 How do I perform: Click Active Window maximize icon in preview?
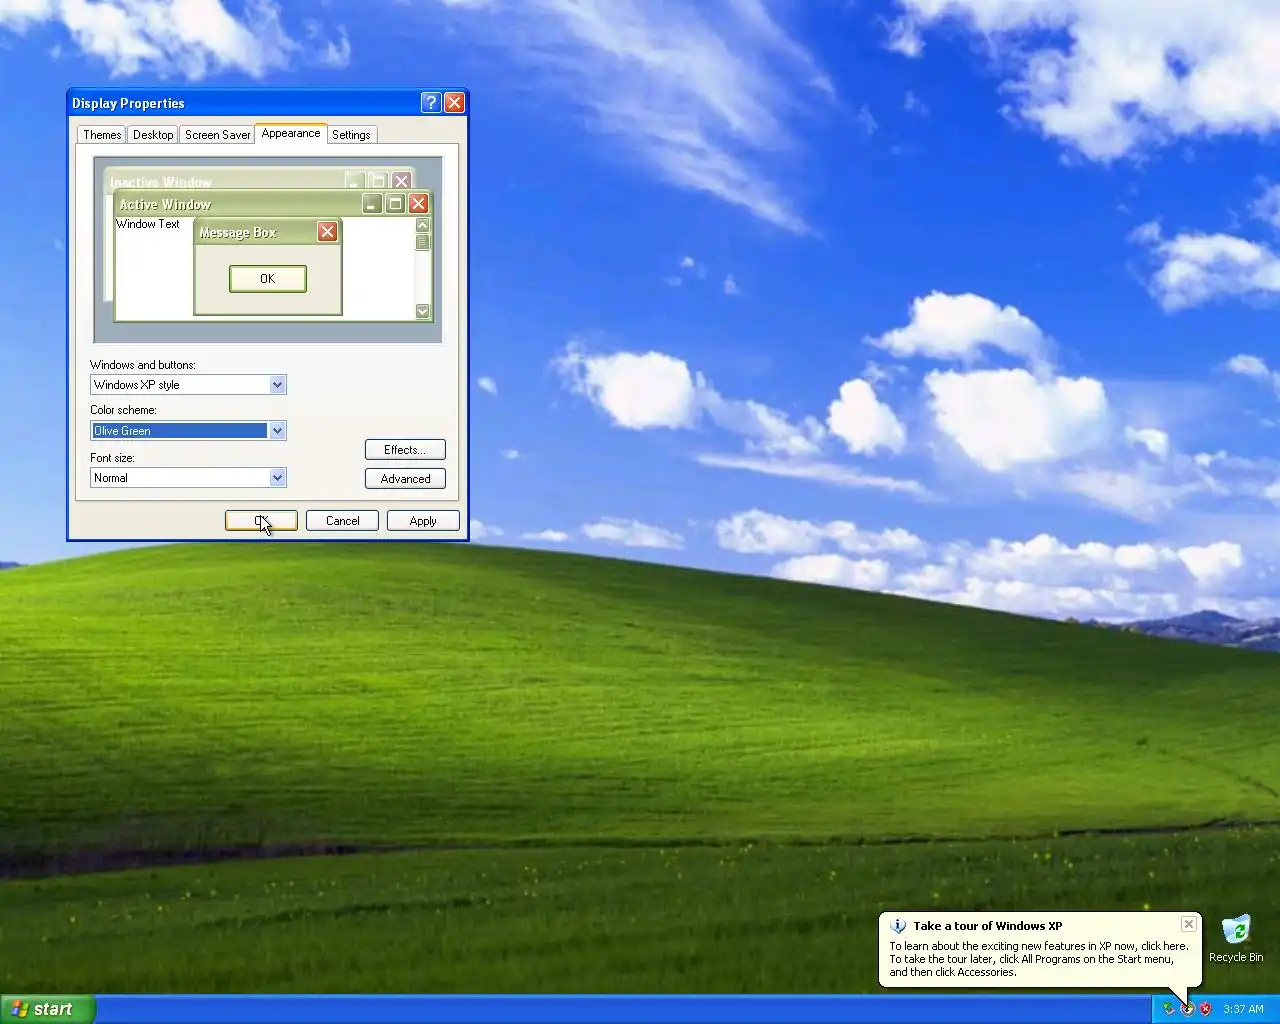(395, 204)
